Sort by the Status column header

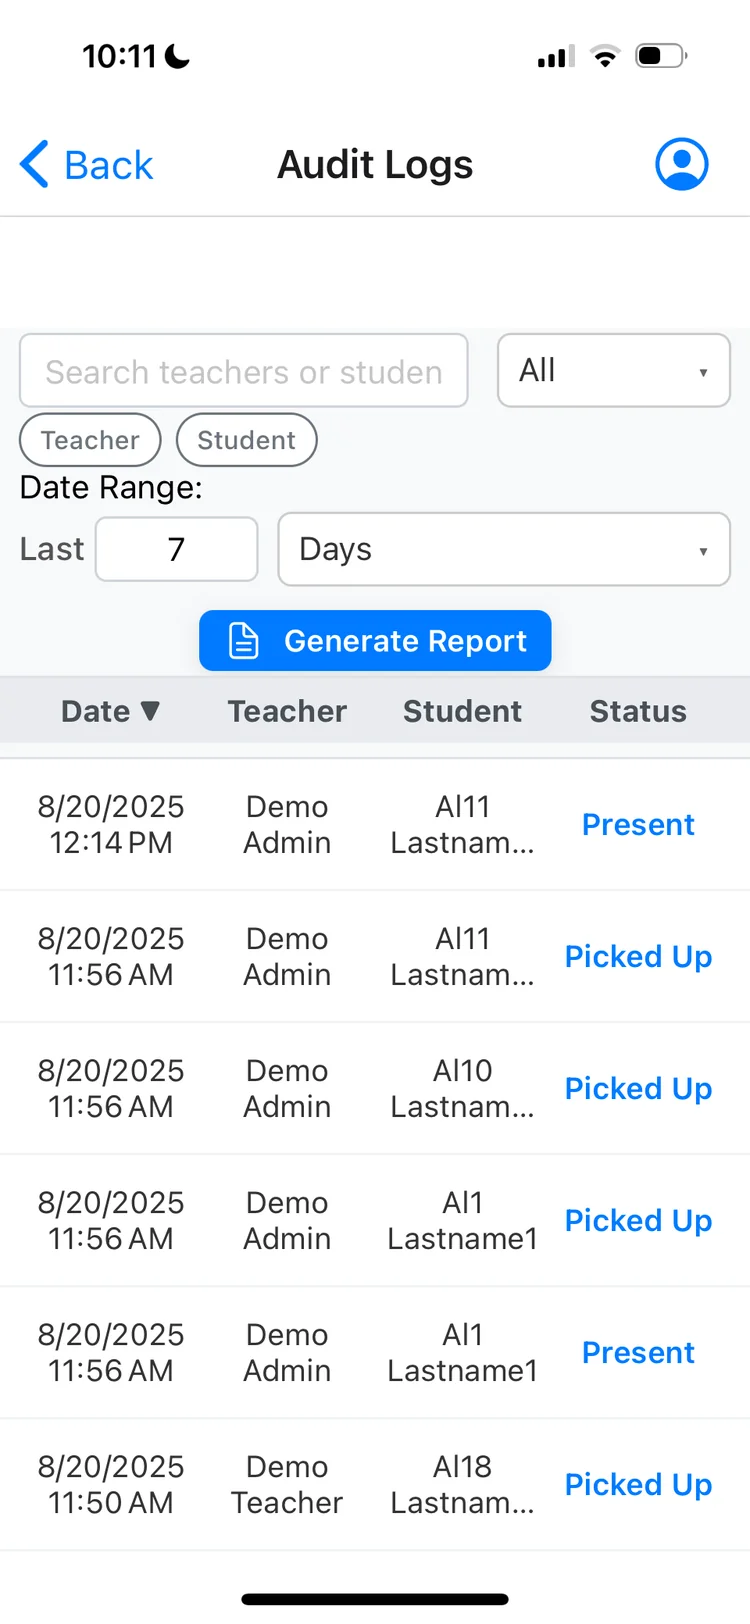click(638, 711)
